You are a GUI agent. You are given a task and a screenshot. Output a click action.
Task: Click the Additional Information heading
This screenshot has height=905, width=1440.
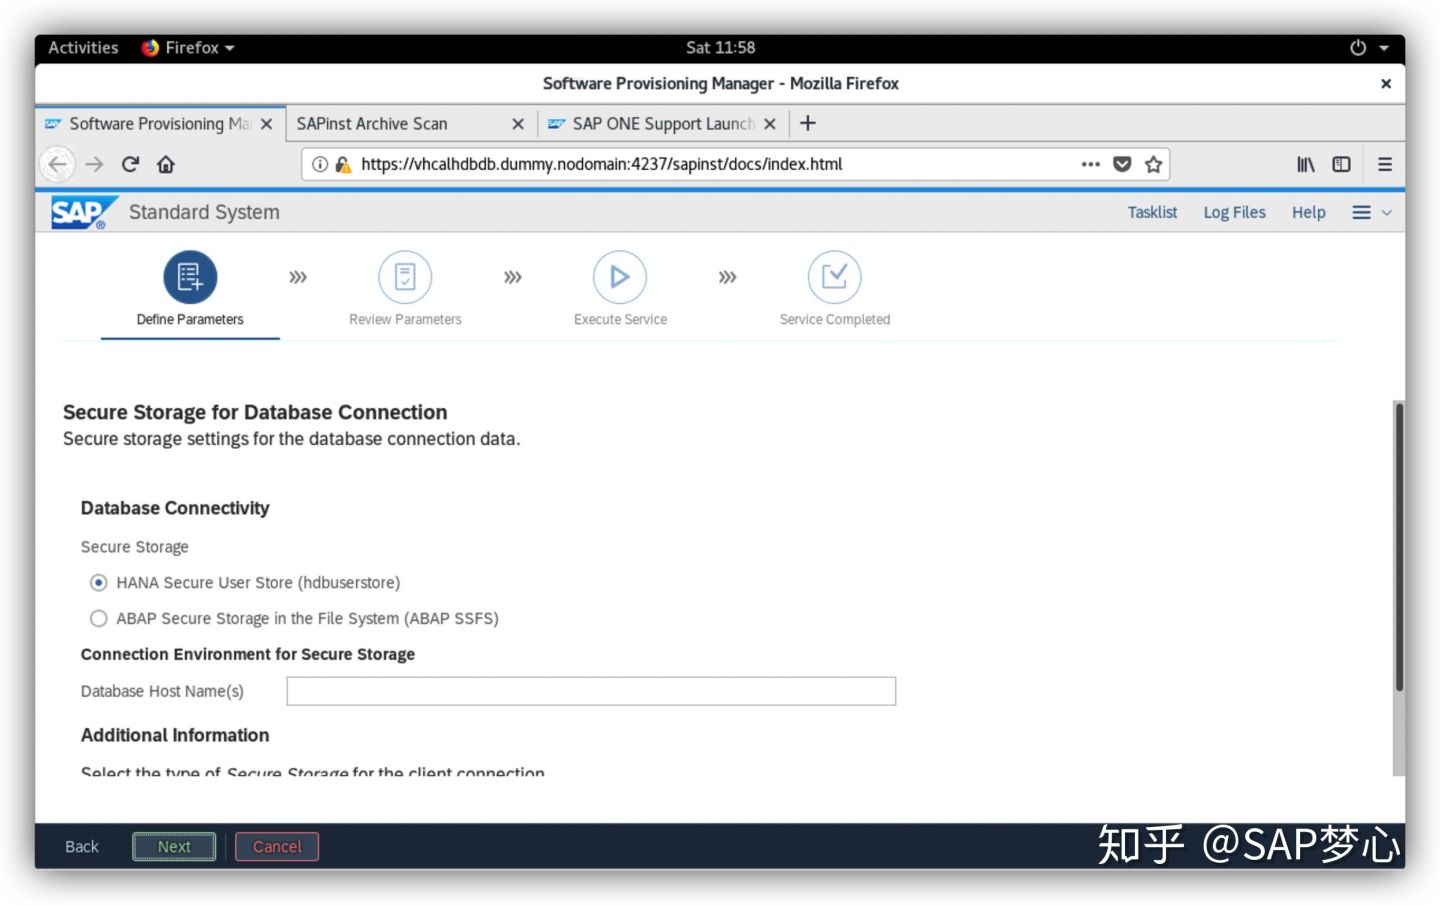pos(175,735)
